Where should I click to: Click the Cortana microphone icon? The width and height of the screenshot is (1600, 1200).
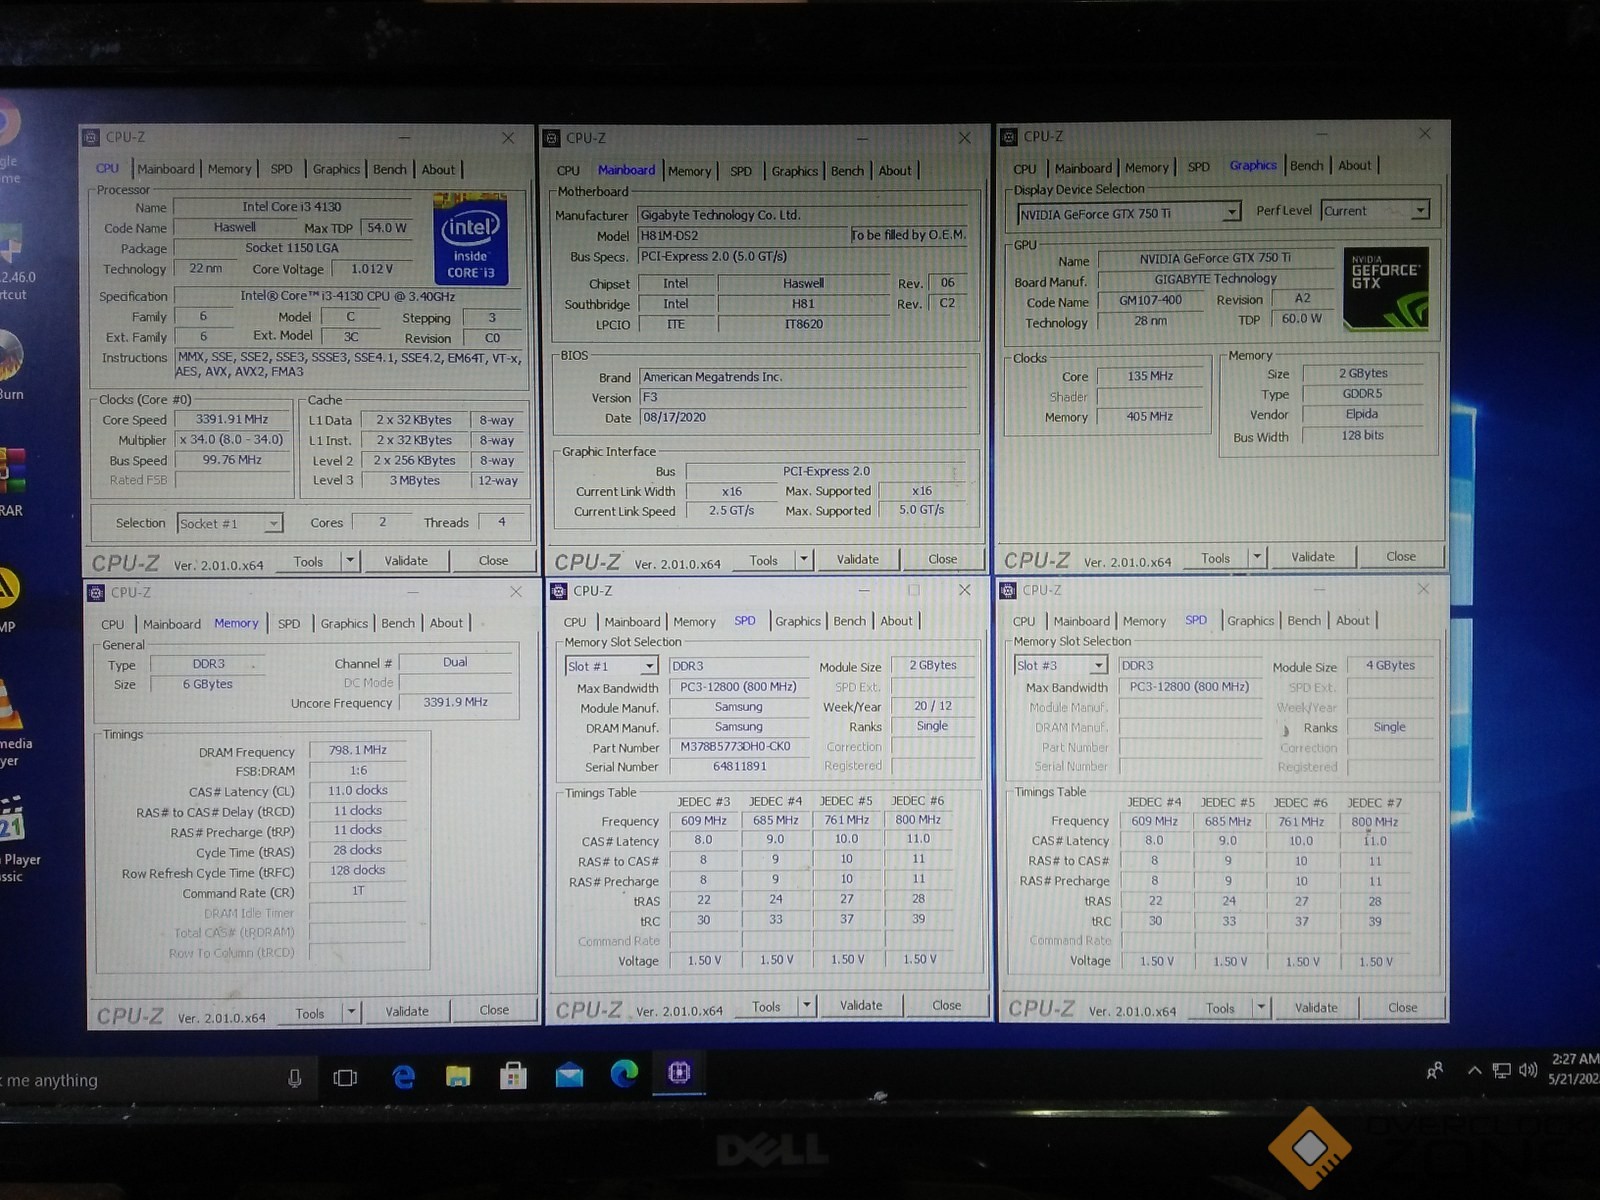point(294,1078)
